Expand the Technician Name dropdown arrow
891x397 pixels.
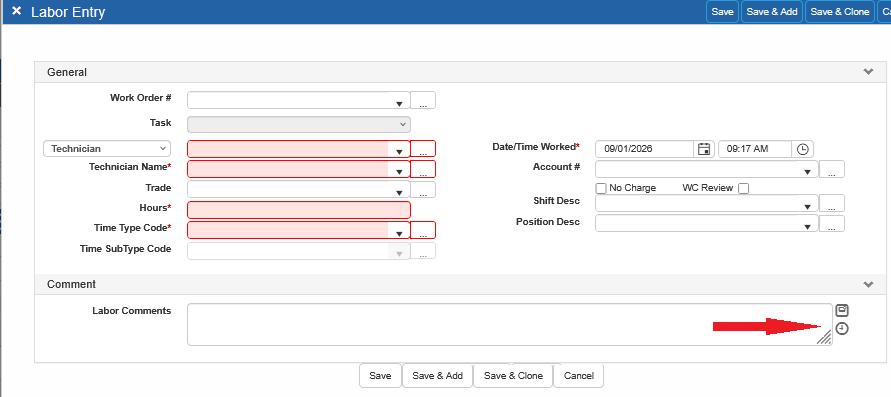399,172
